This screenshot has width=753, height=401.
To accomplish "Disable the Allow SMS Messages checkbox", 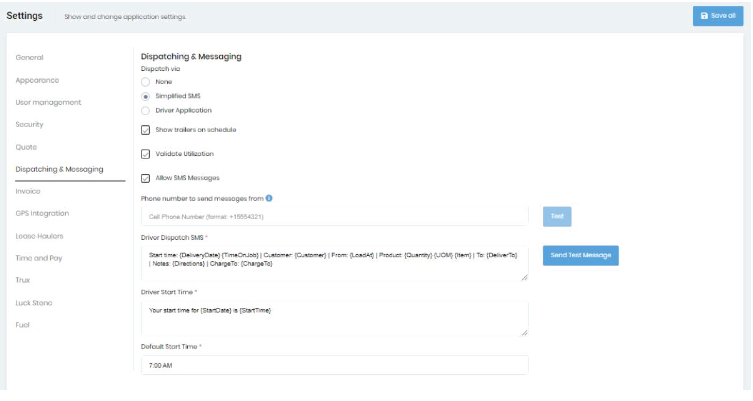I will (x=146, y=178).
